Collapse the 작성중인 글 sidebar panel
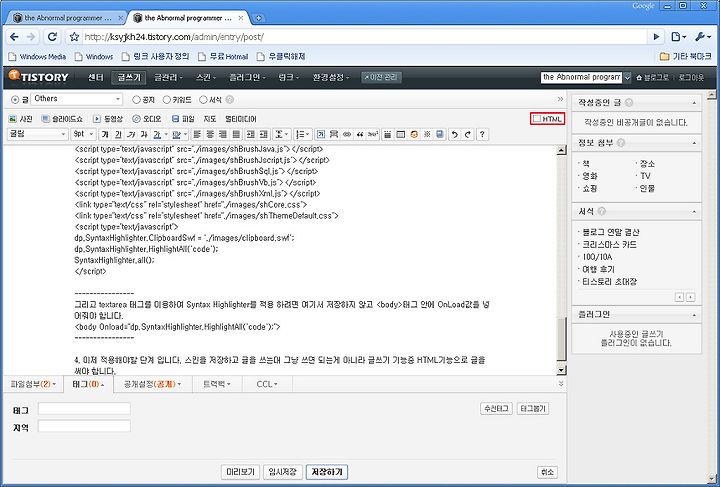The image size is (720, 487). [x=694, y=102]
